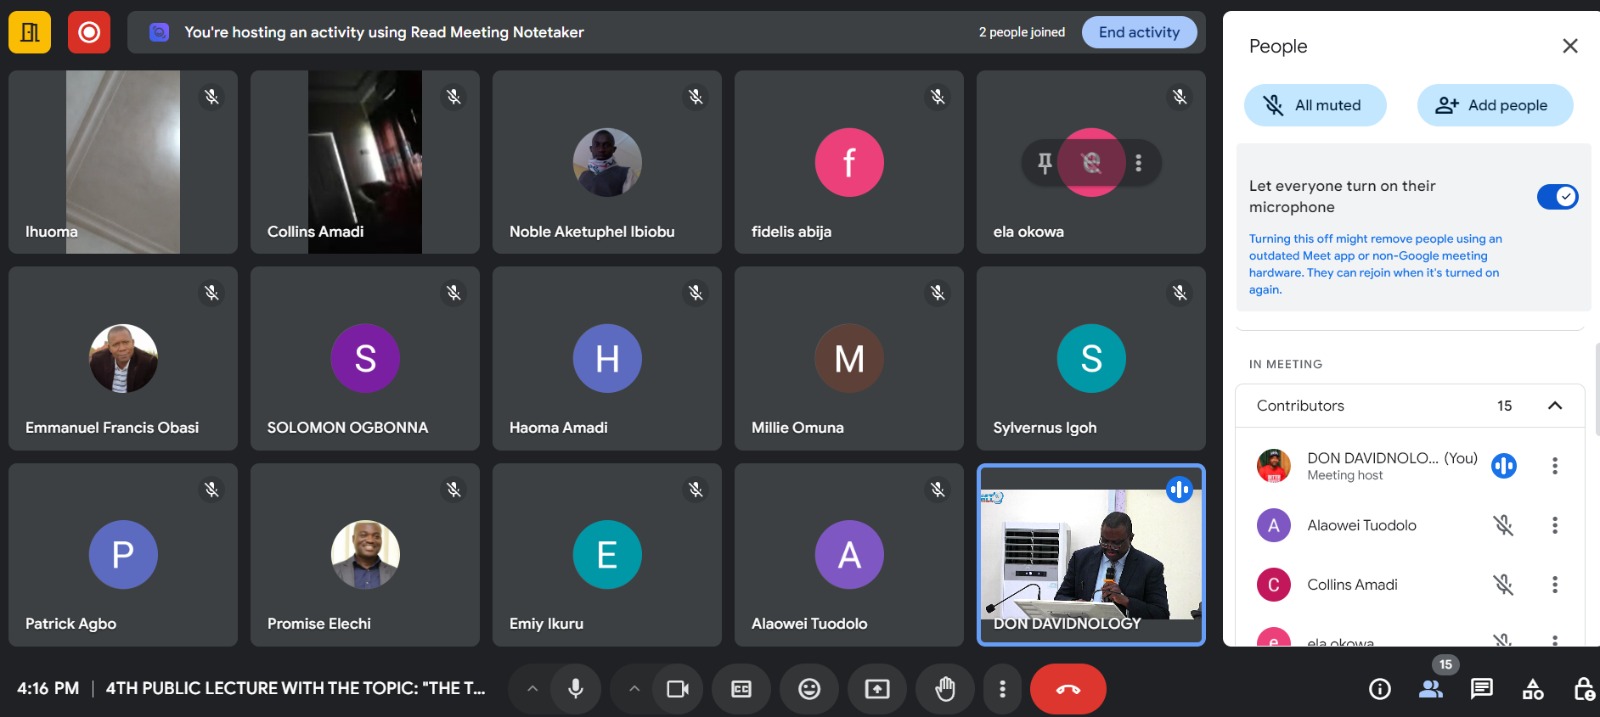
Task: Click the End activity button
Action: point(1139,32)
